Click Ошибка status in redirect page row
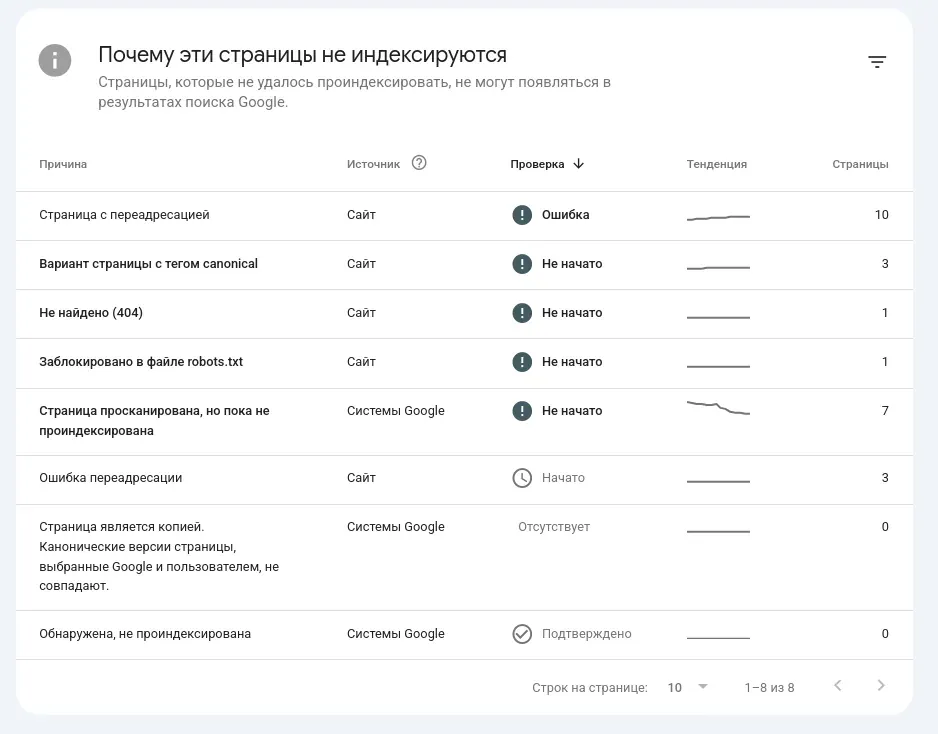Viewport: 938px width, 734px height. click(x=565, y=215)
